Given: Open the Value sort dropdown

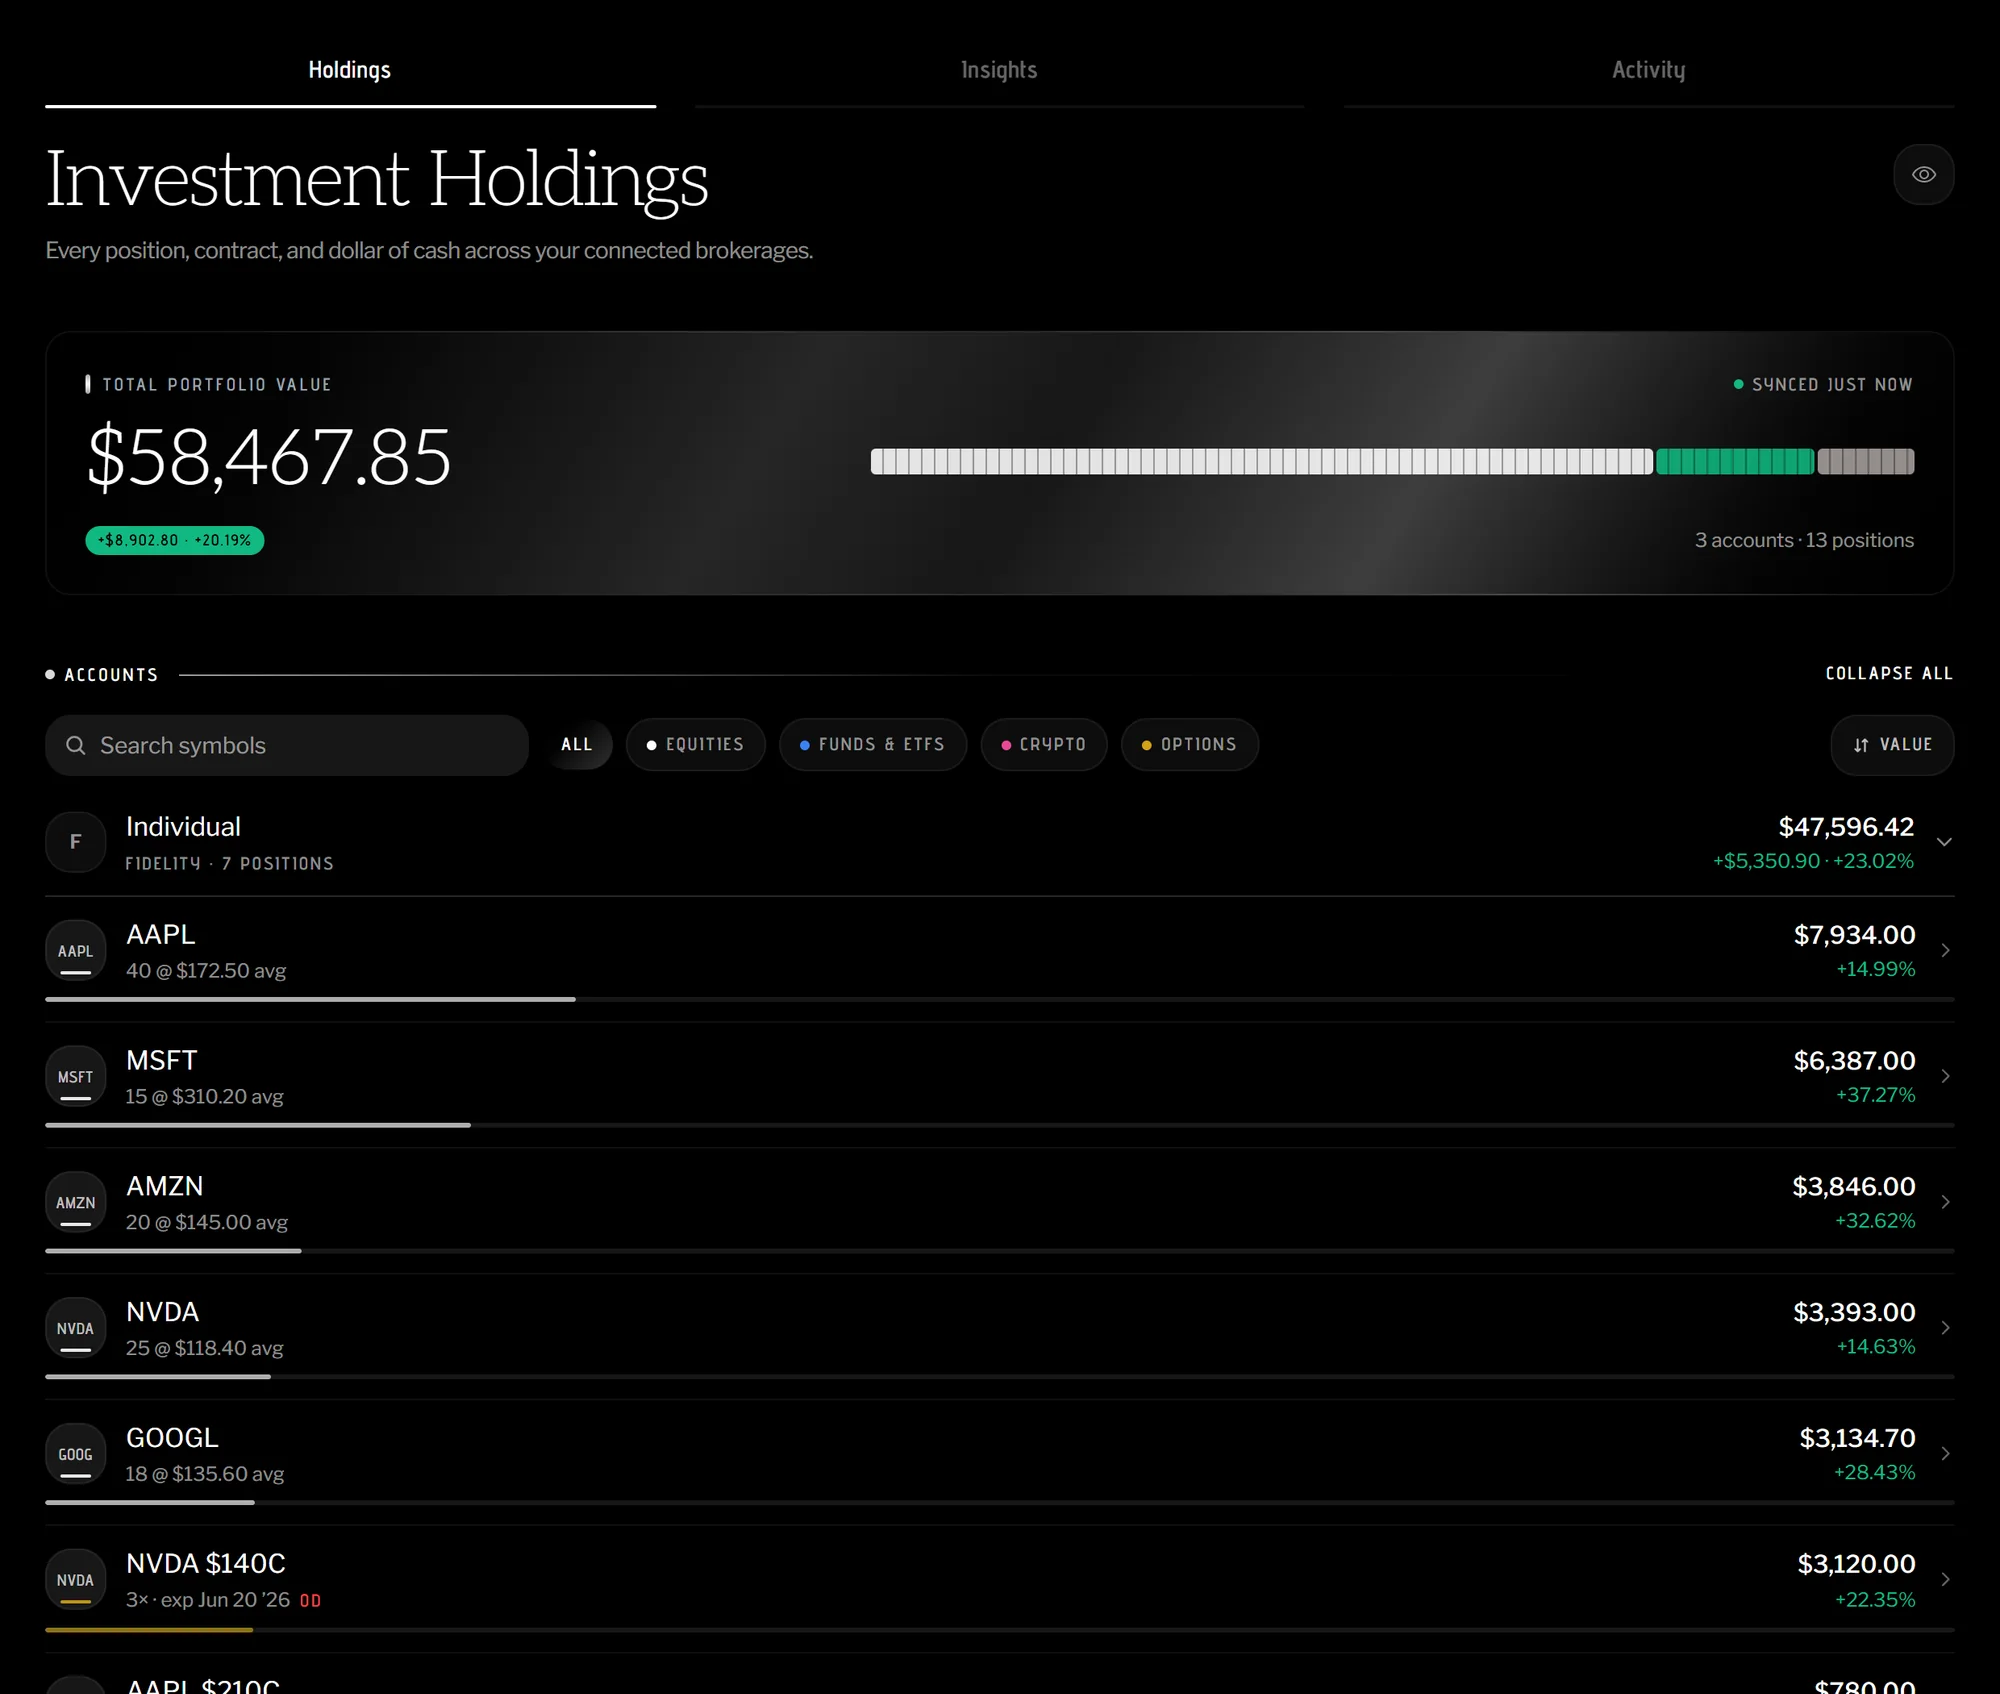Looking at the screenshot, I should (x=1892, y=745).
